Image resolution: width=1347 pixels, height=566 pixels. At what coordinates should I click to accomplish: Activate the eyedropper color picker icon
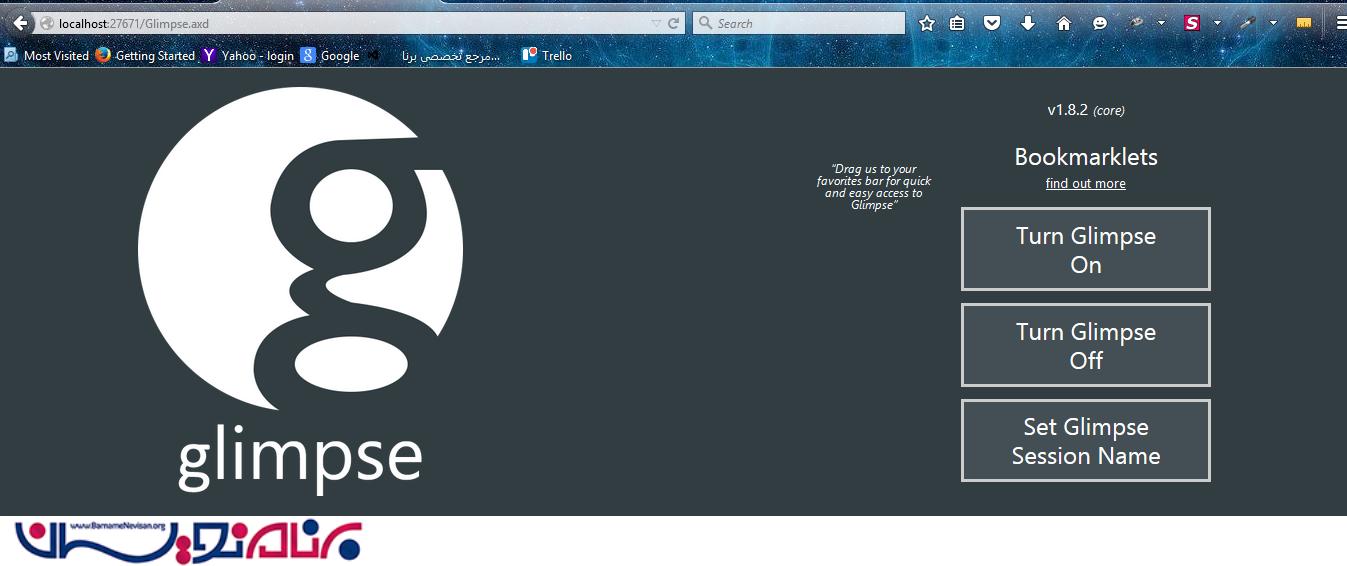pyautogui.click(x=1247, y=23)
